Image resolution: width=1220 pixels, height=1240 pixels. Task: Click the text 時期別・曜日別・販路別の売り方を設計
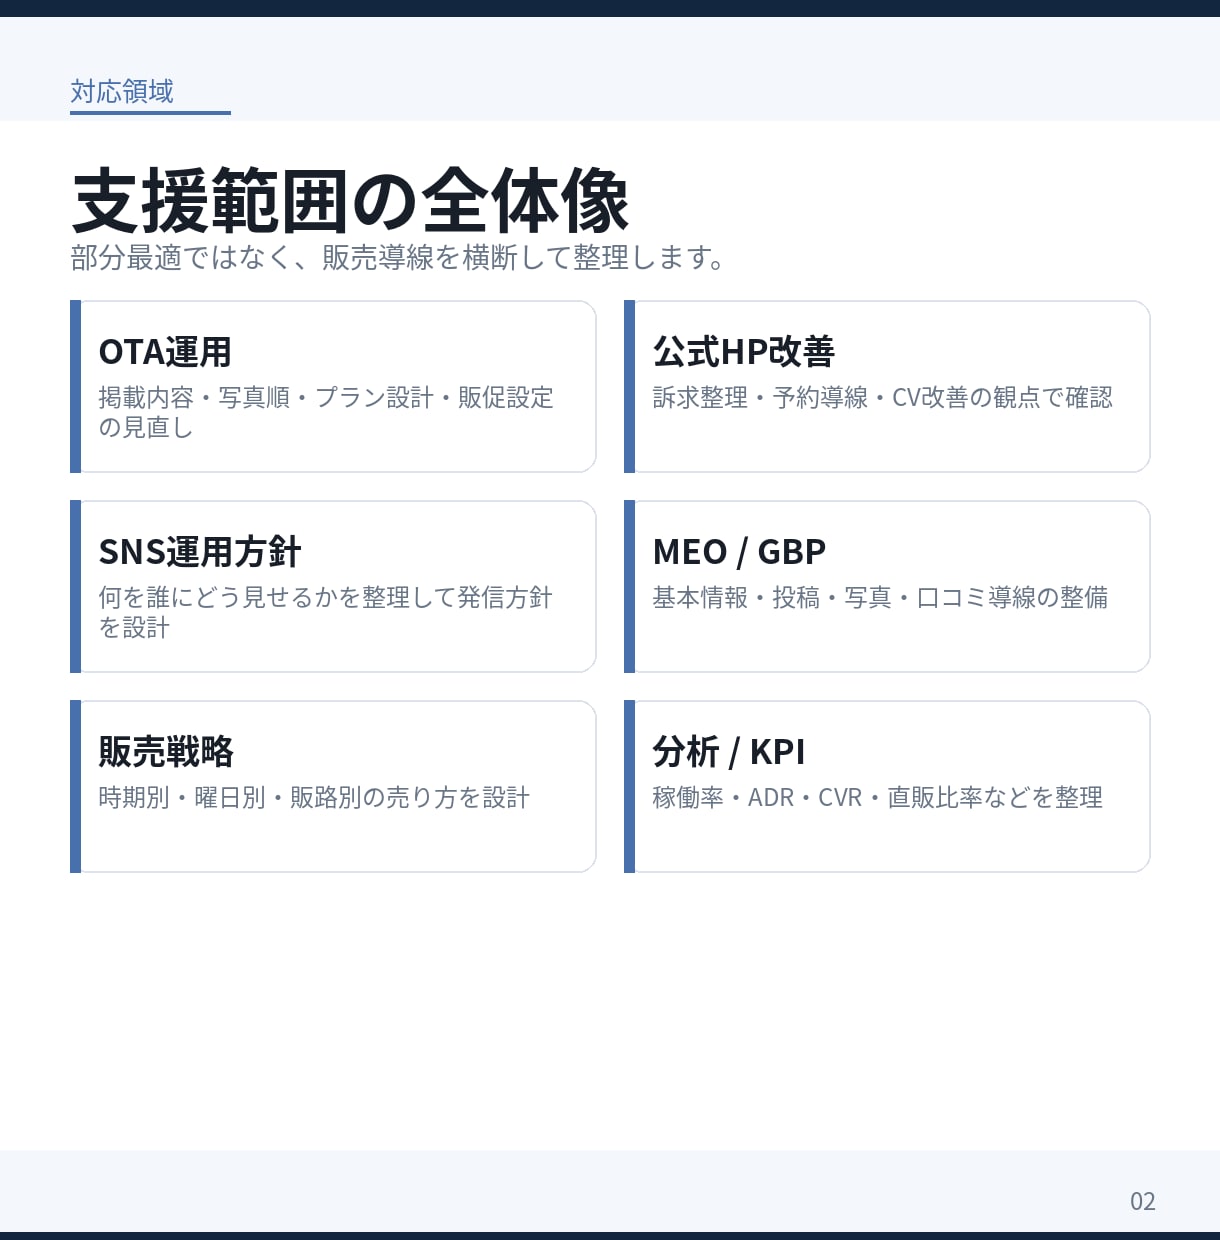[314, 798]
